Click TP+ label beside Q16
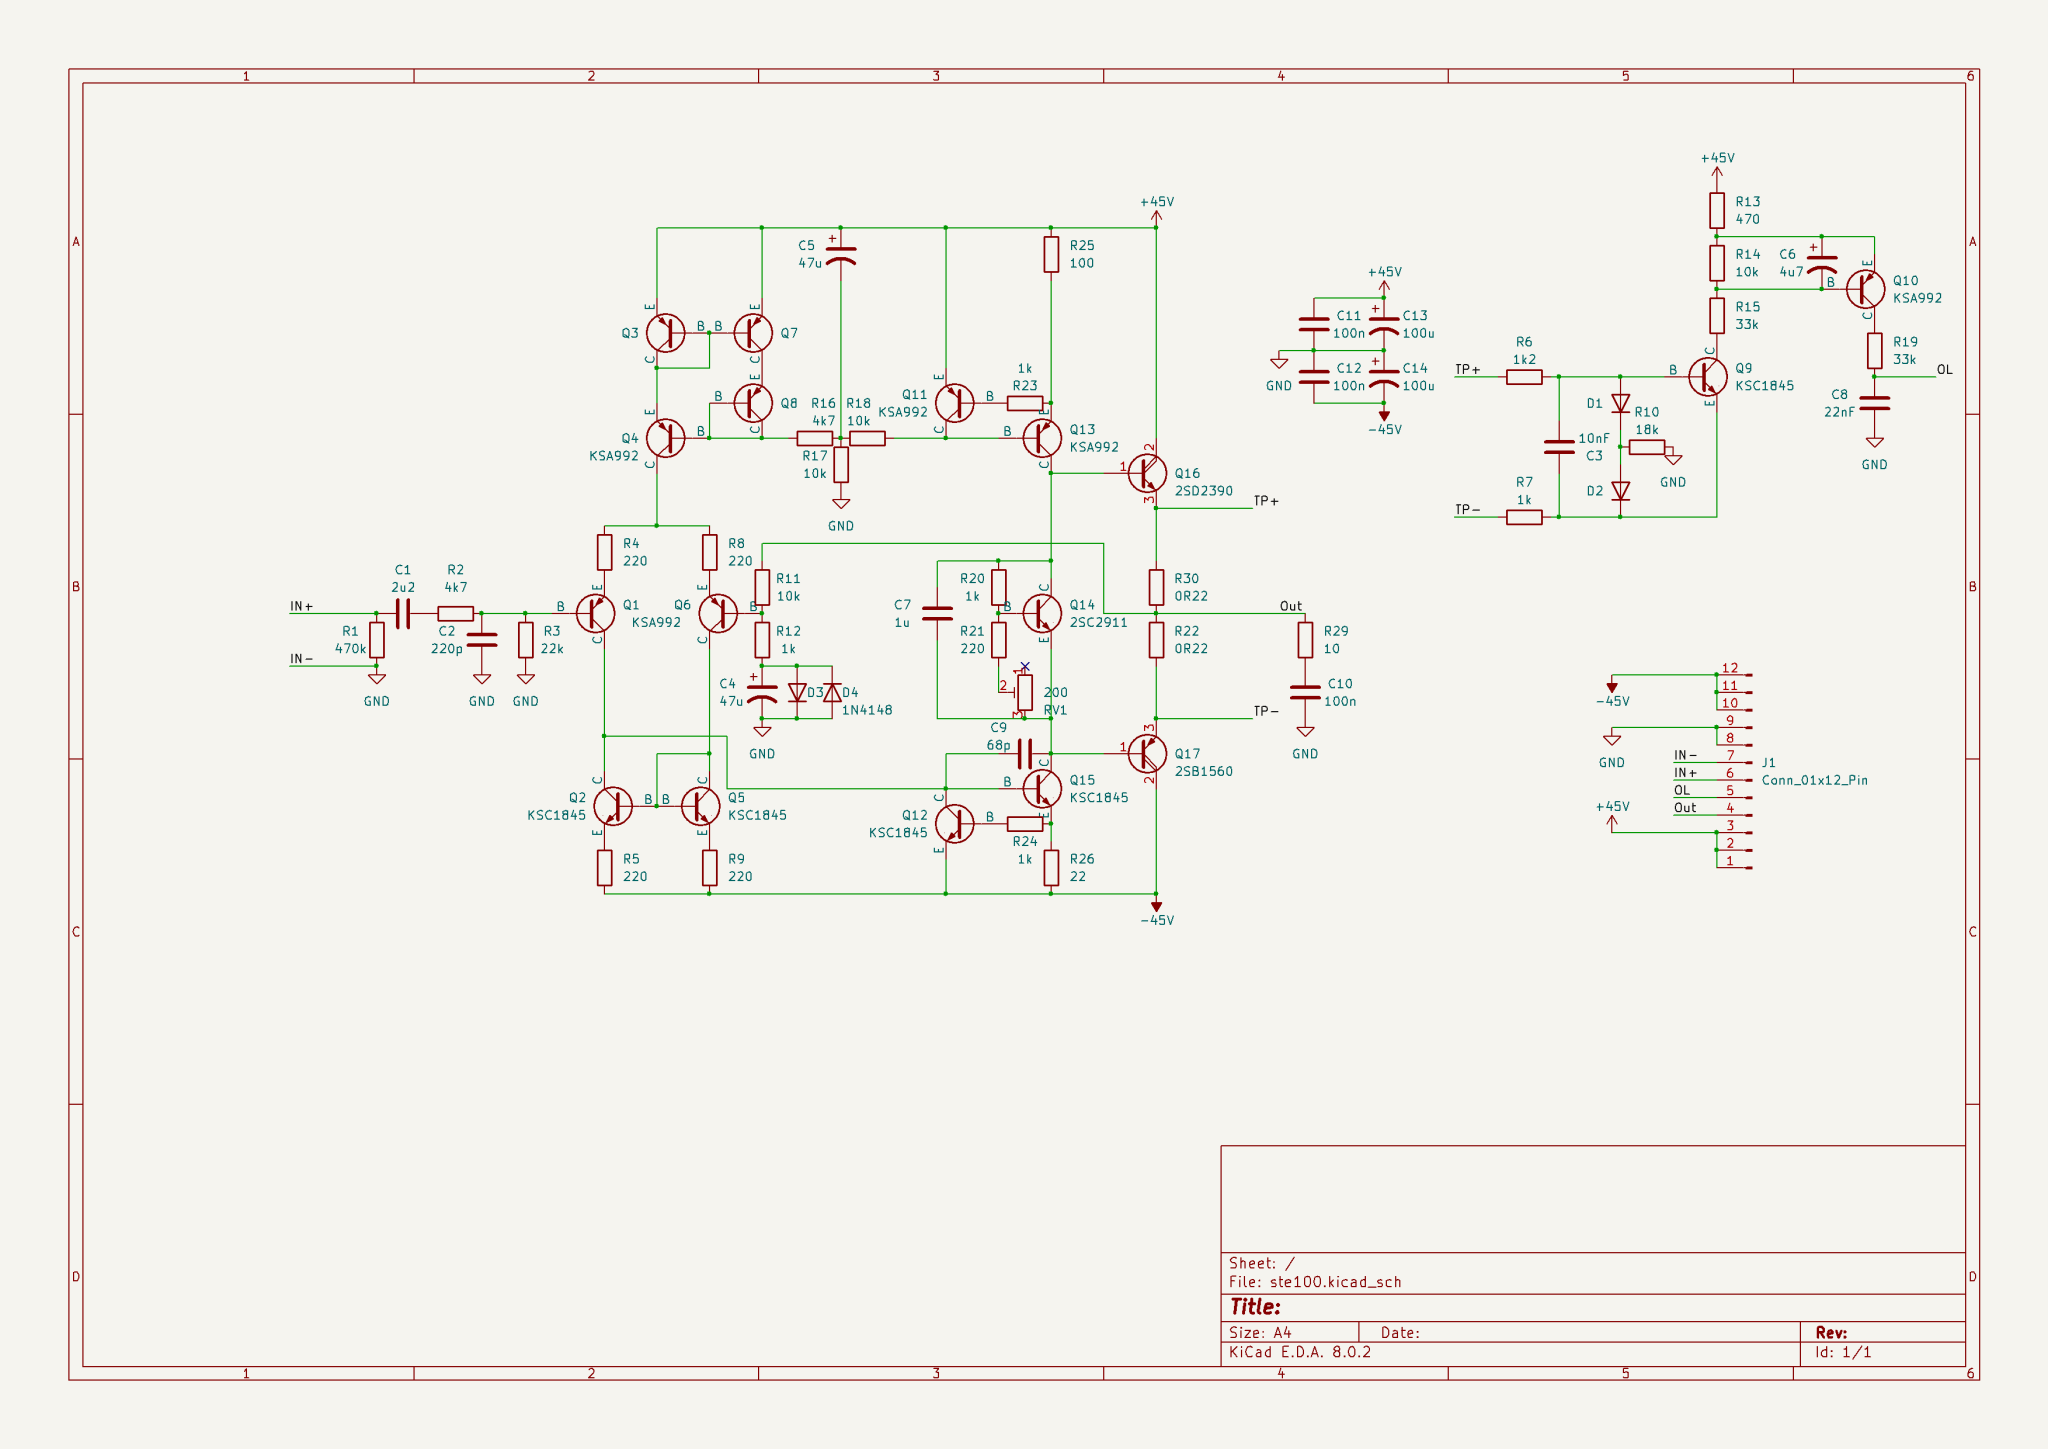 point(1266,501)
